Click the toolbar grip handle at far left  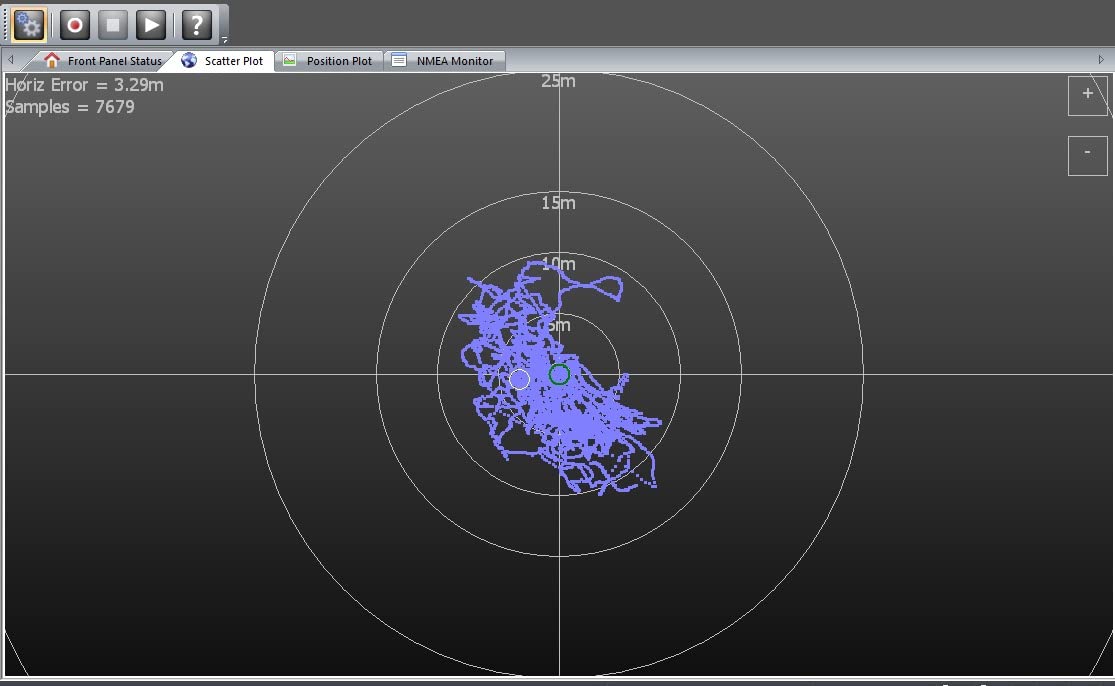point(5,24)
